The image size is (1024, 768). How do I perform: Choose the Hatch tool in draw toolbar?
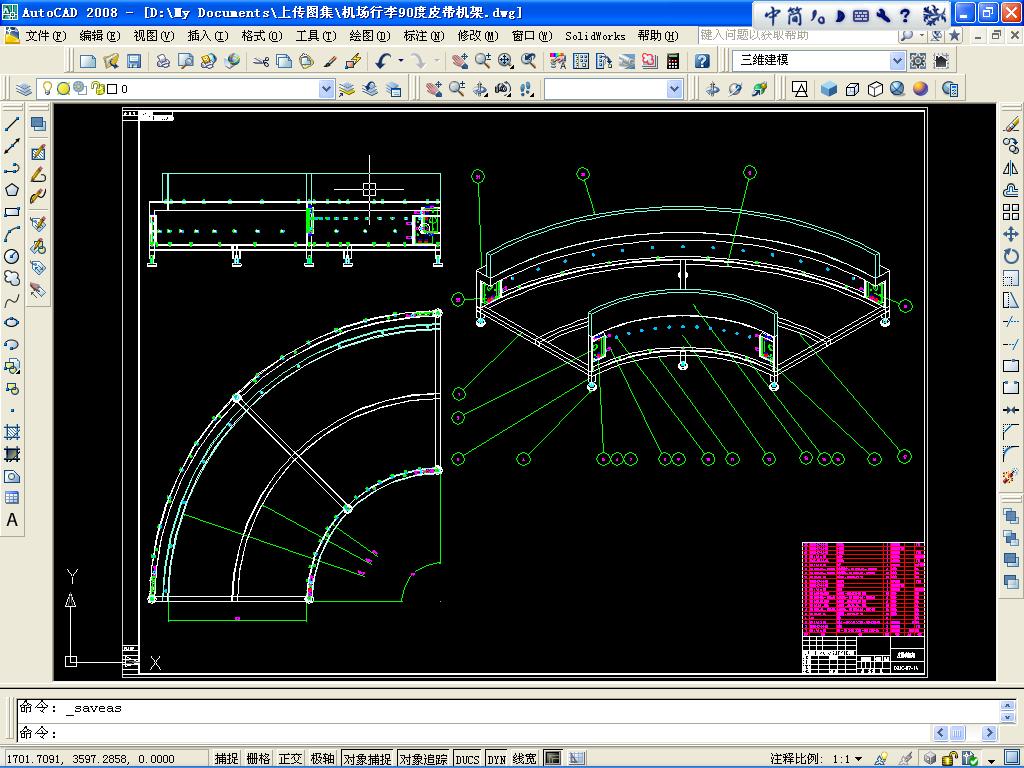point(12,432)
